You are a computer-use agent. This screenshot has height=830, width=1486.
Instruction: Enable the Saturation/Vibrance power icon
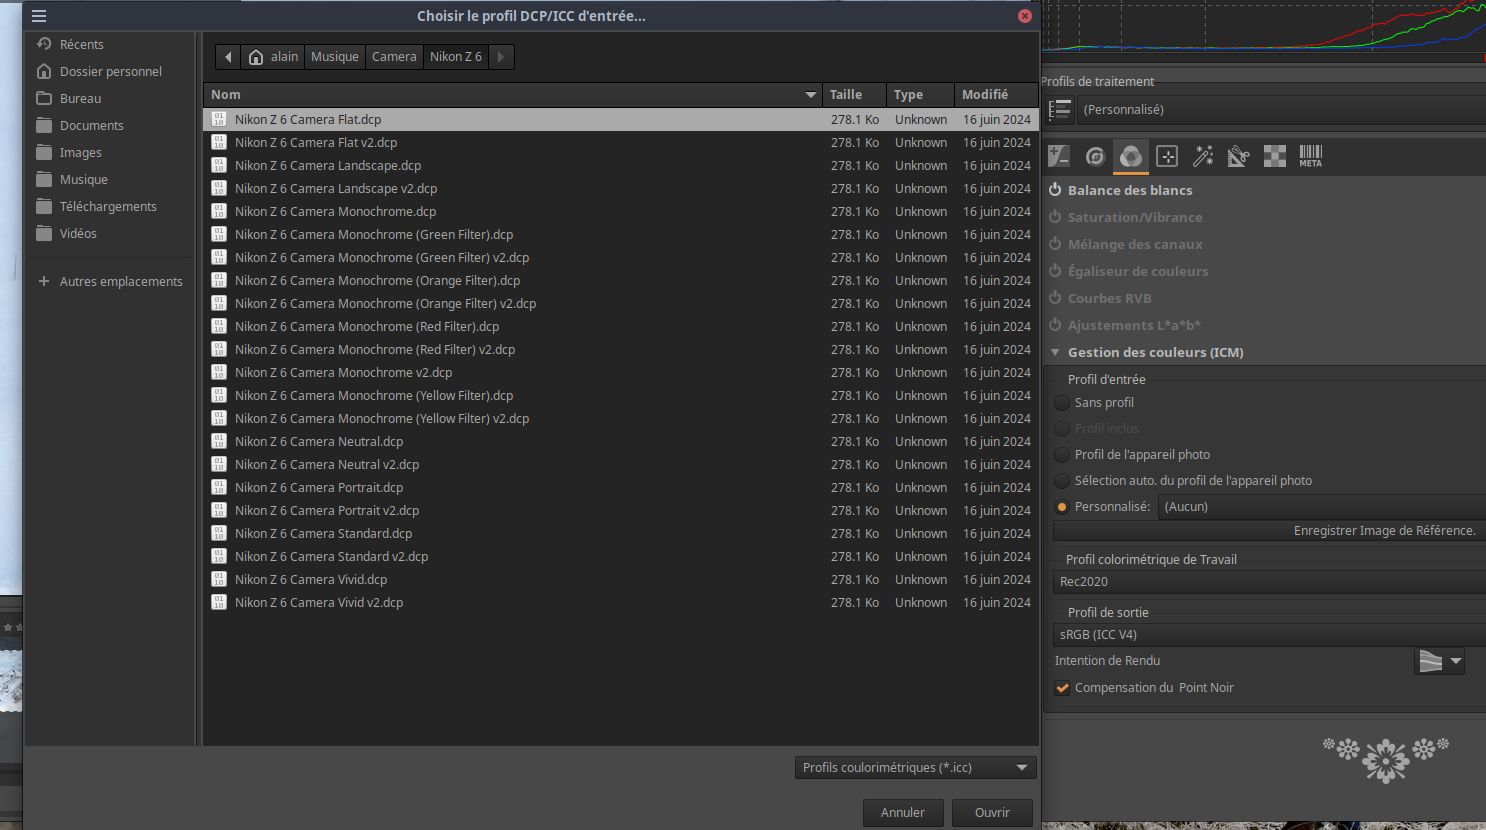pos(1055,217)
